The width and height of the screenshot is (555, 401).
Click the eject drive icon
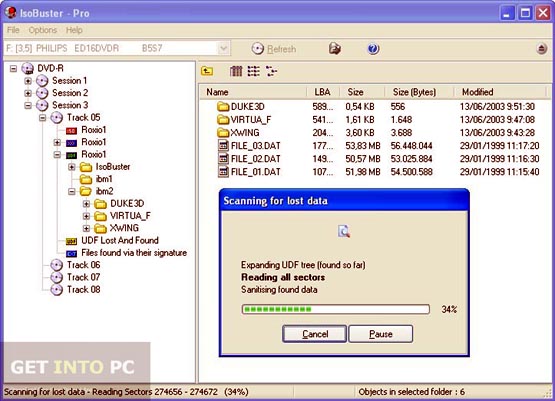click(x=541, y=49)
